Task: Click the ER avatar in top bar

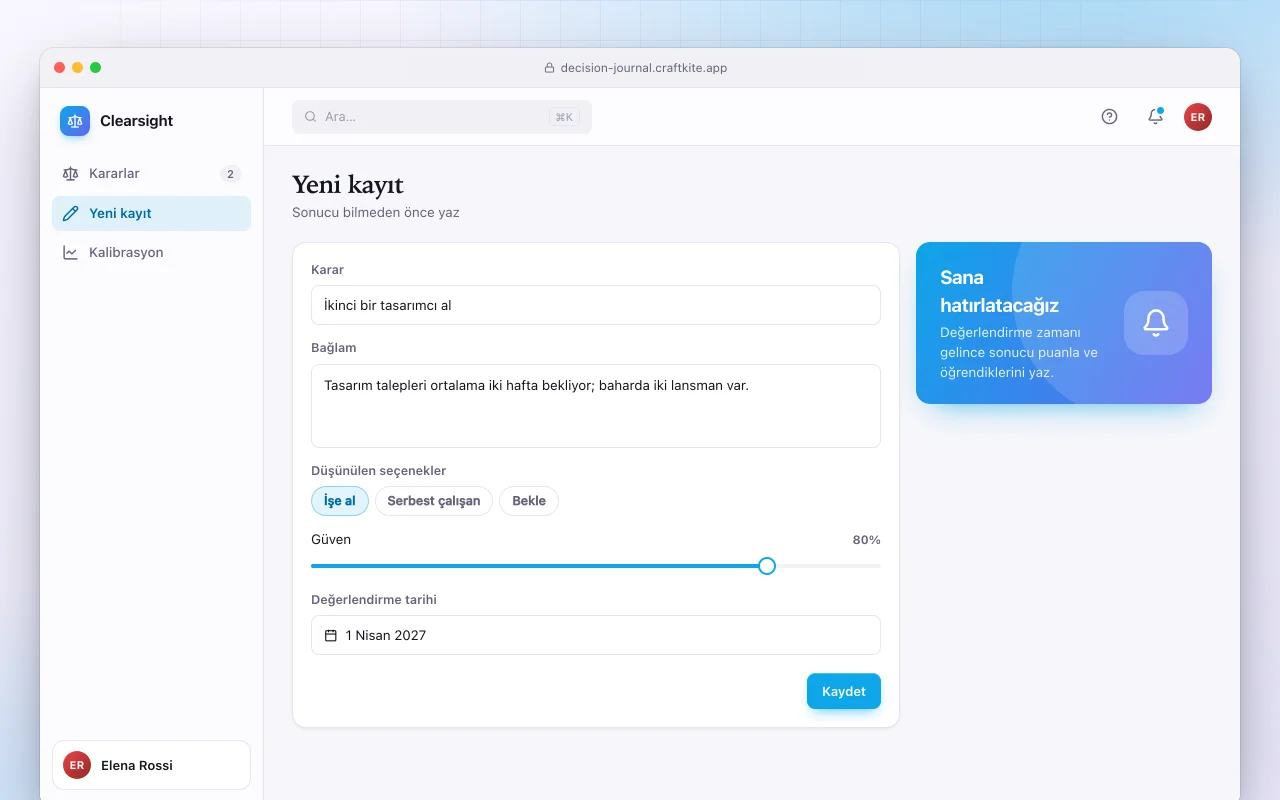Action: pos(1198,117)
